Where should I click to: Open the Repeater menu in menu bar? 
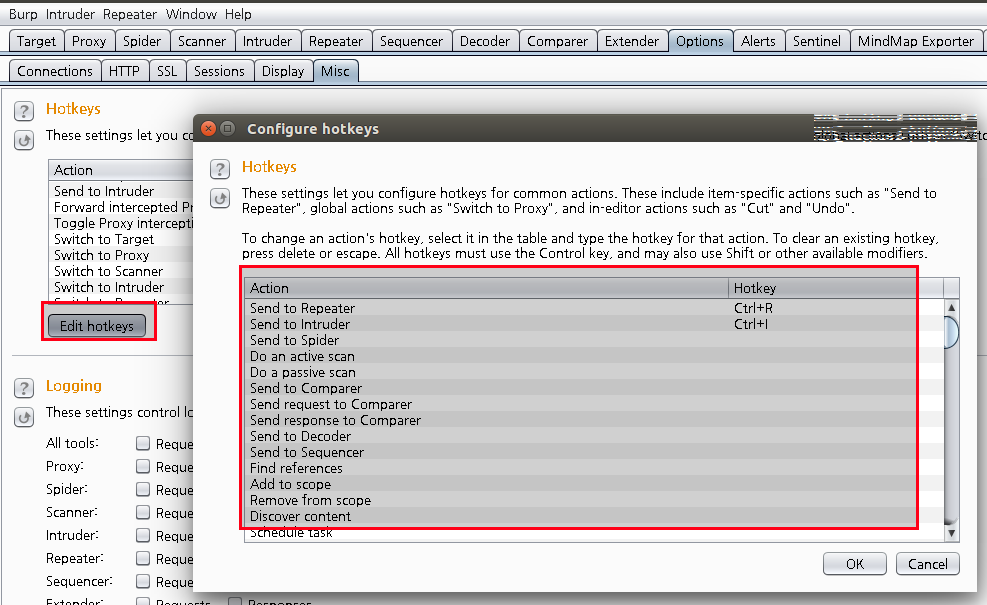tap(130, 14)
